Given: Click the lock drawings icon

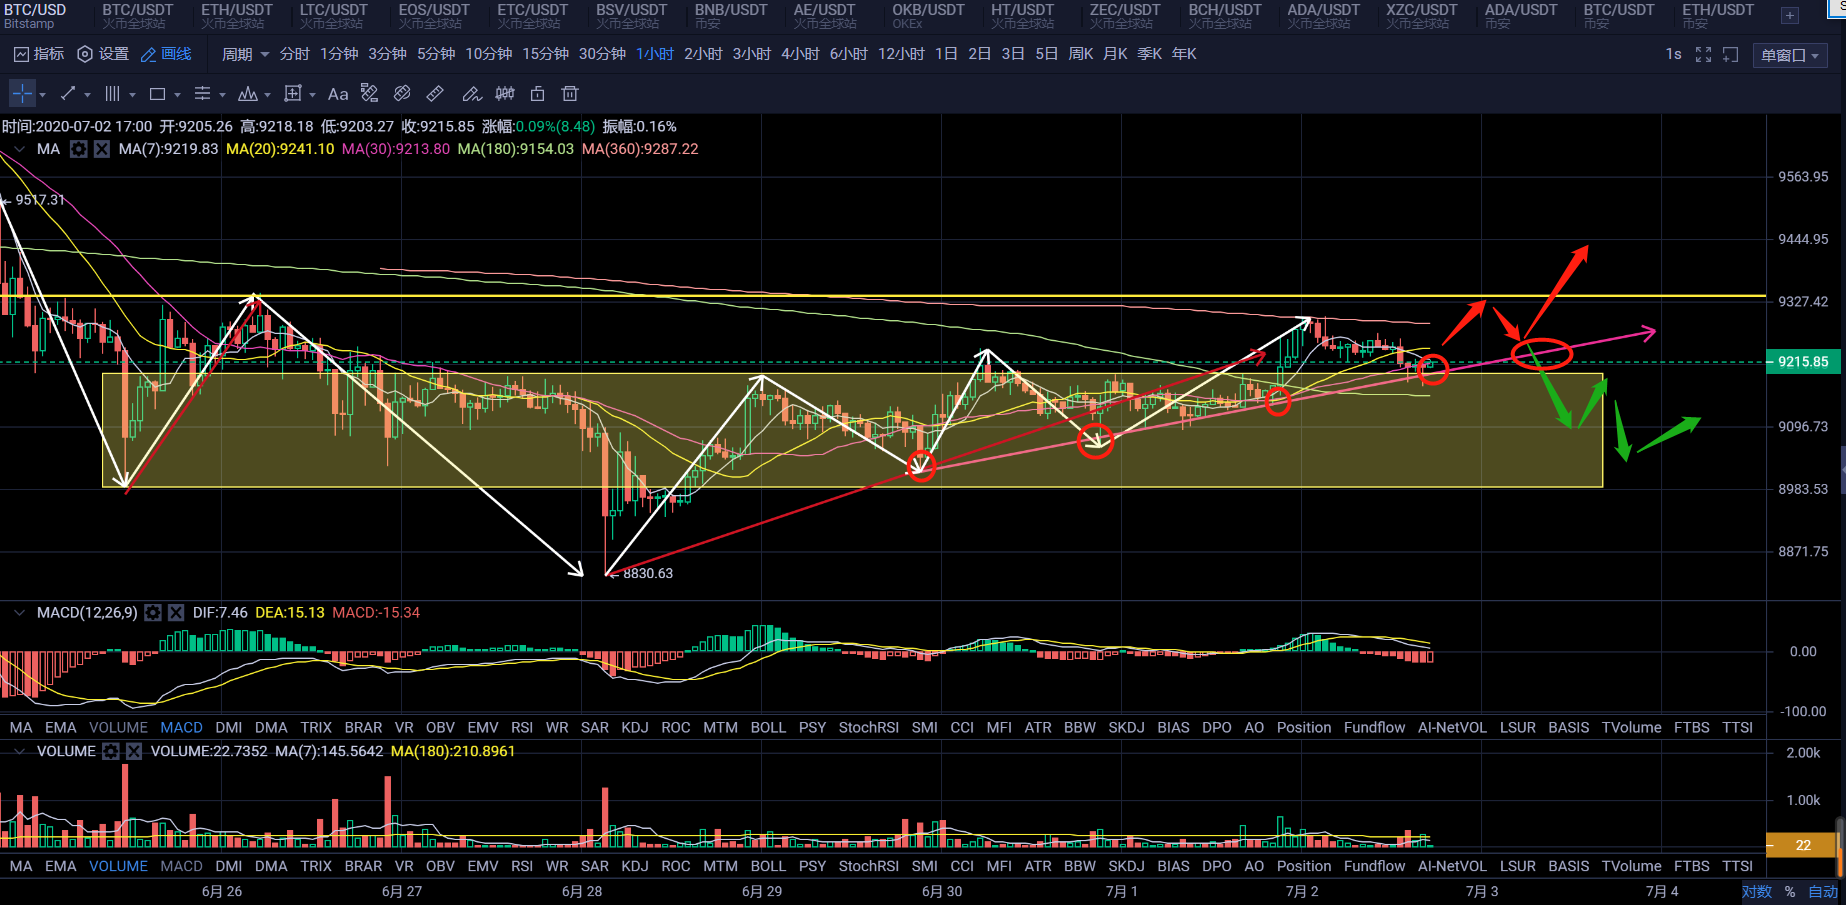Looking at the screenshot, I should (537, 94).
